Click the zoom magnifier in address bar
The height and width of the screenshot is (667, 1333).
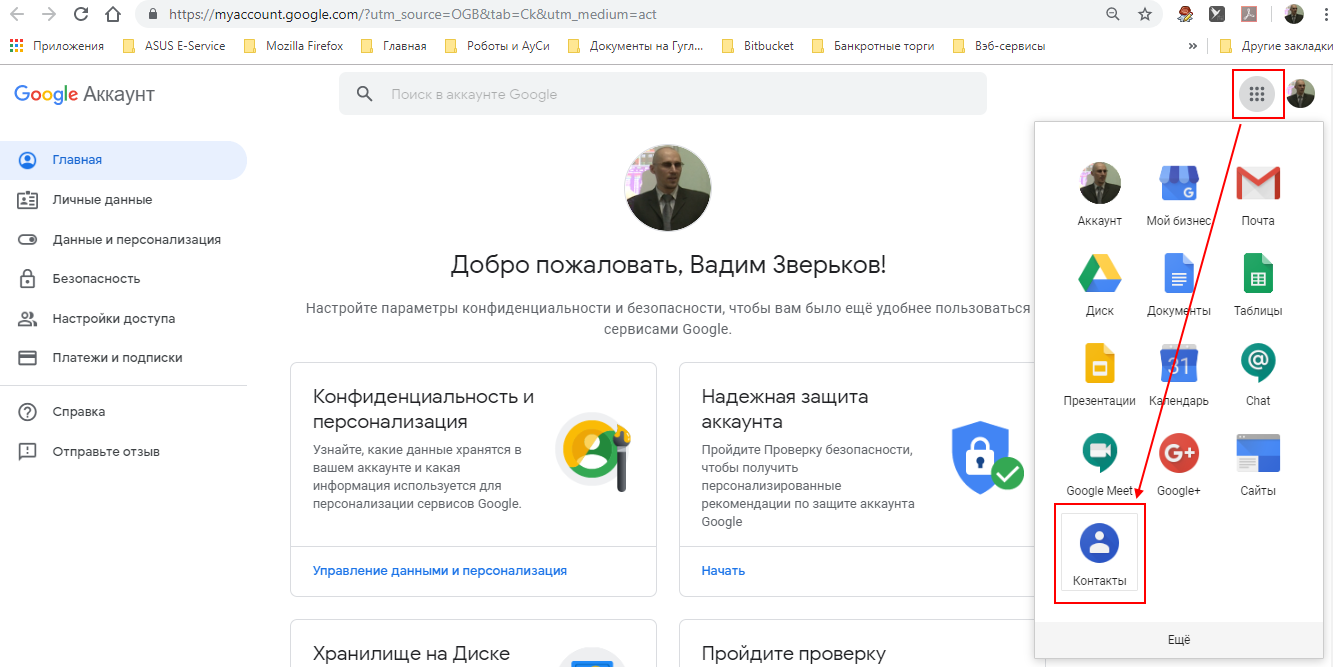click(x=1113, y=15)
